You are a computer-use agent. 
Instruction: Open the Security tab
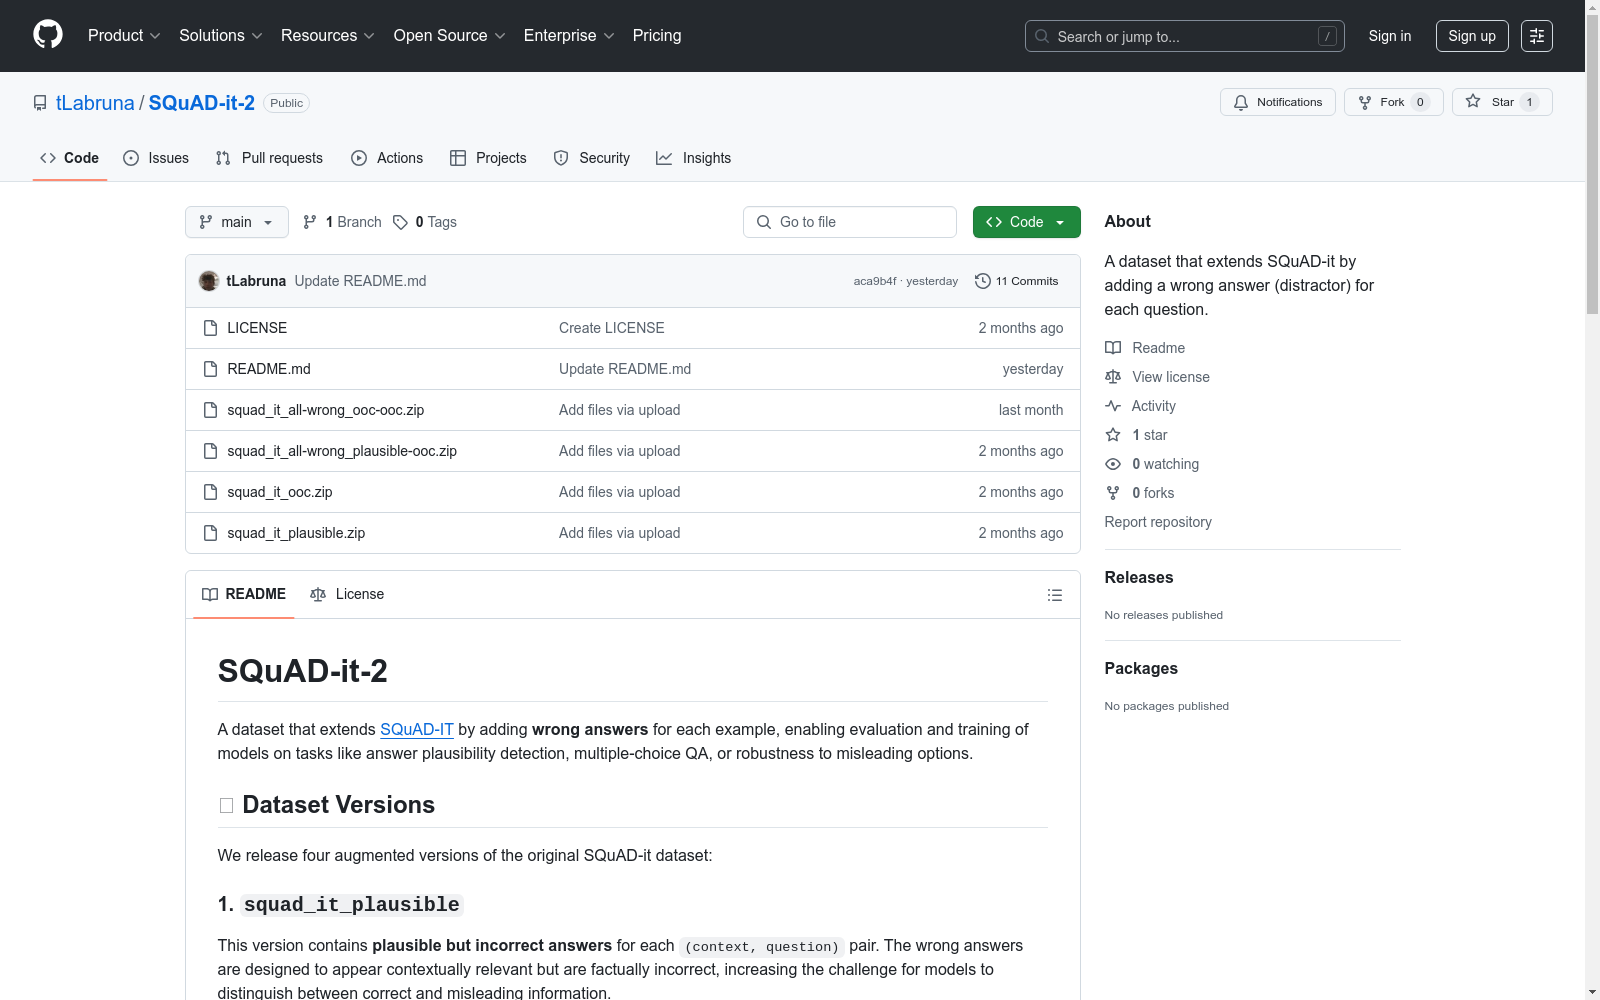(592, 158)
